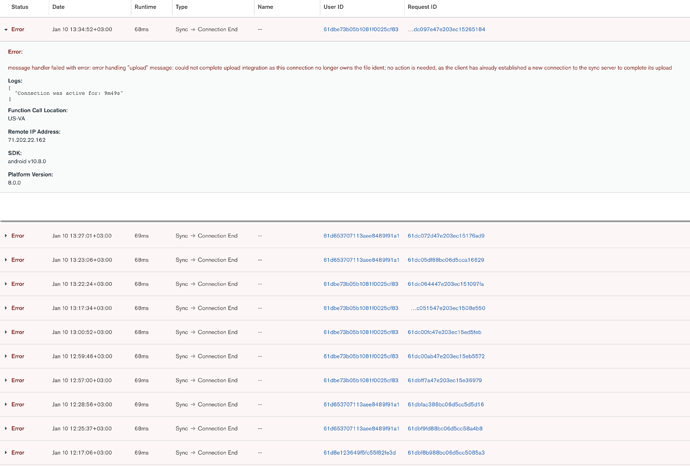The height and width of the screenshot is (466, 690).
Task: Click the Runtime column header
Action: pos(145,7)
